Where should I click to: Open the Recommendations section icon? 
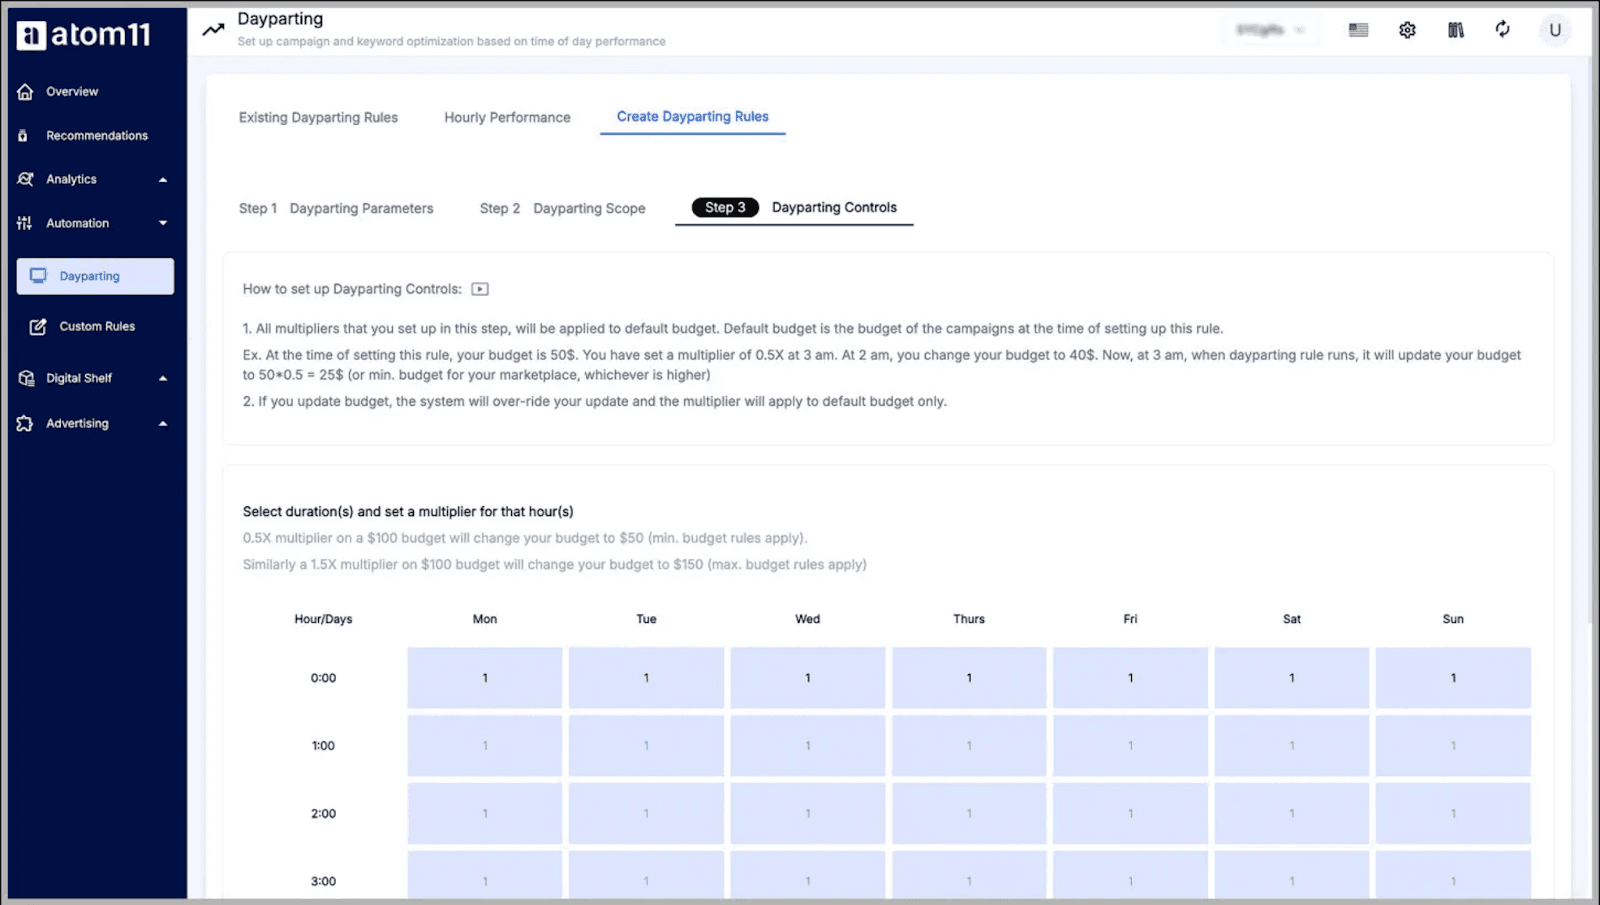point(25,135)
